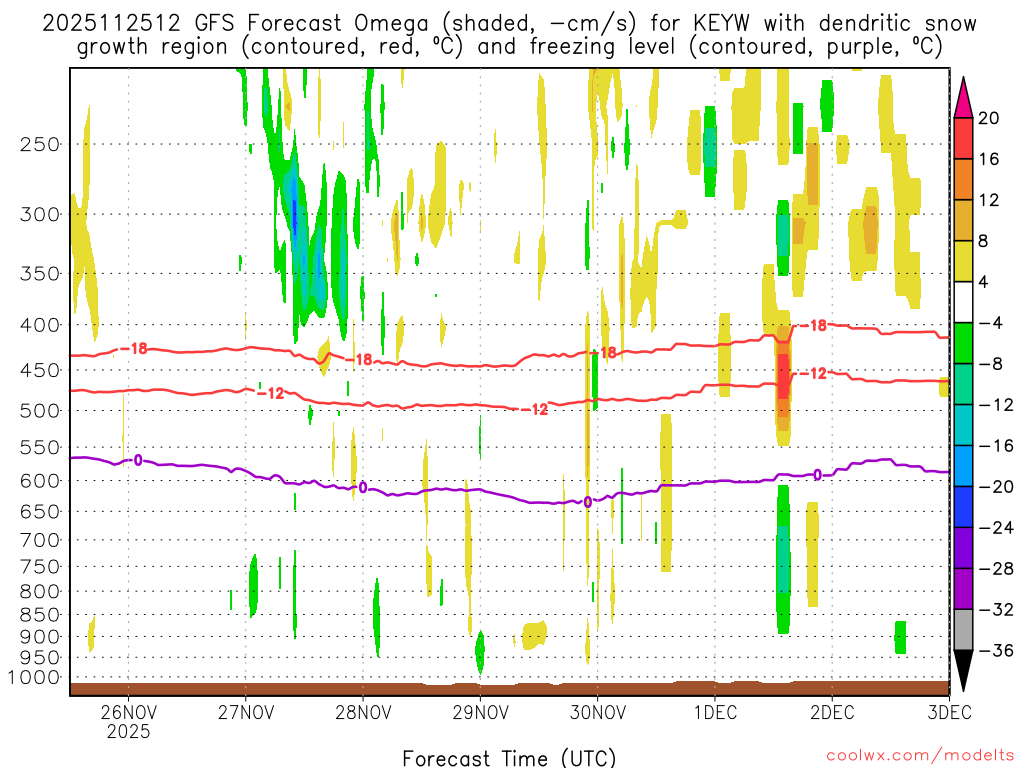Image resolution: width=1024 pixels, height=768 pixels.
Task: Select the 28NOV date label
Action: click(363, 712)
